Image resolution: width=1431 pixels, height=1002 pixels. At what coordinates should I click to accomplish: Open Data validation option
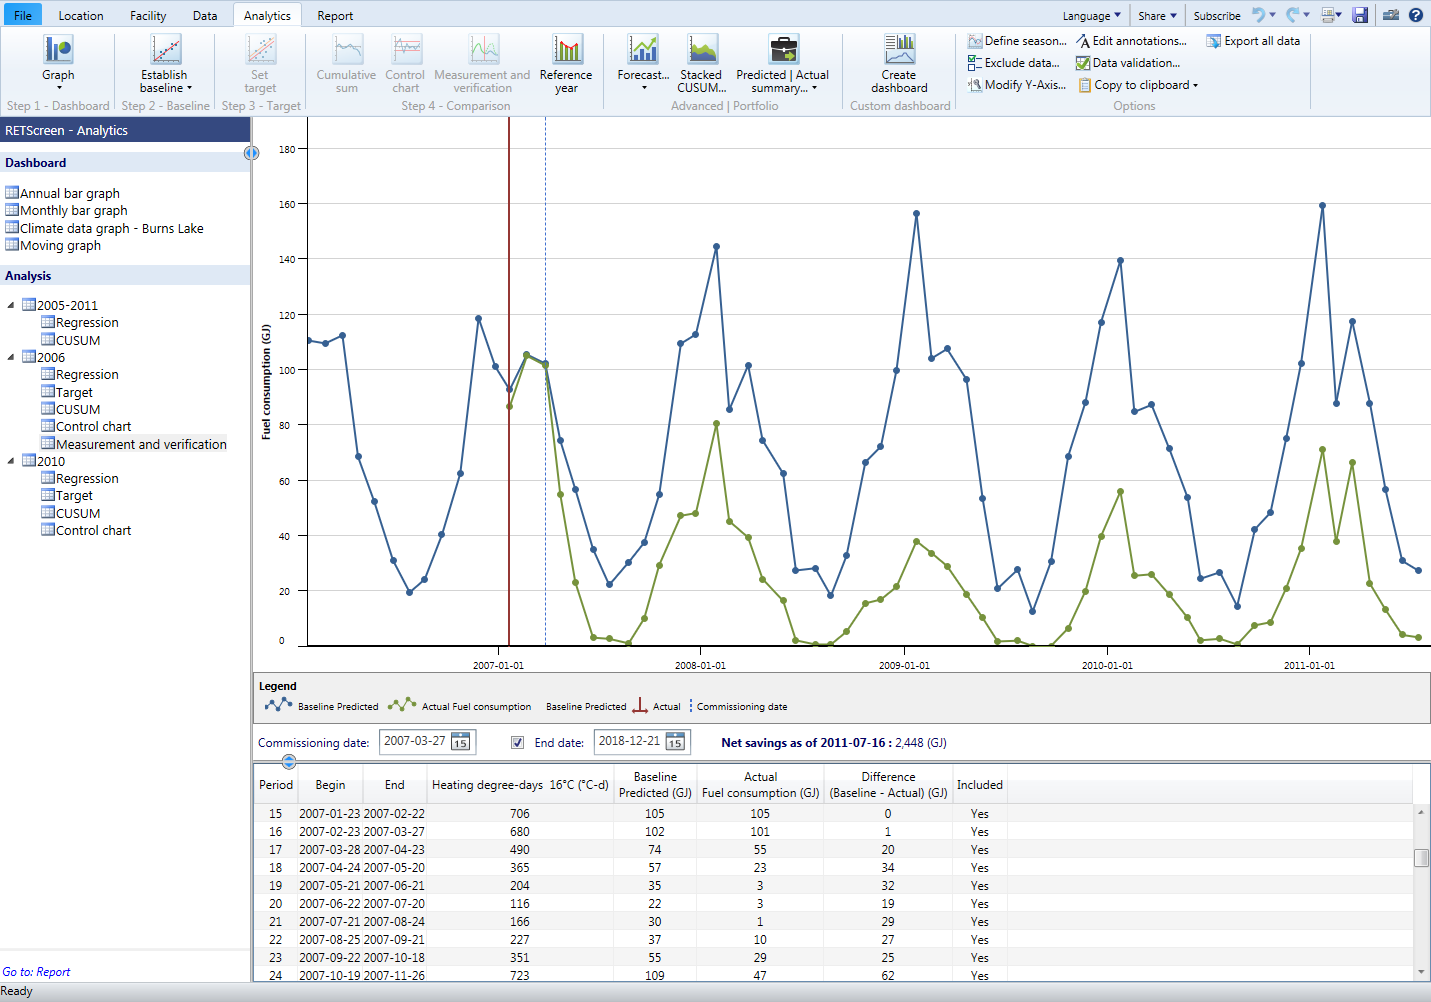pyautogui.click(x=1128, y=63)
